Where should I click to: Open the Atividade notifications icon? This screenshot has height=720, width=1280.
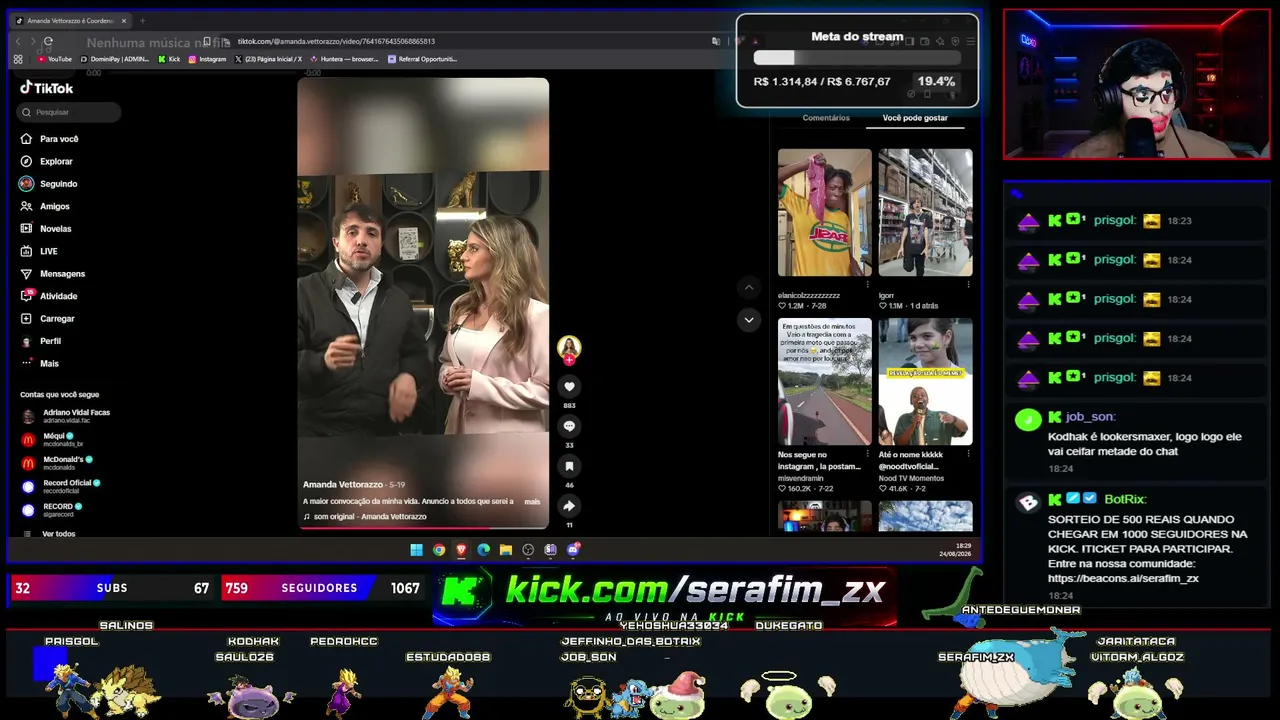pos(26,296)
